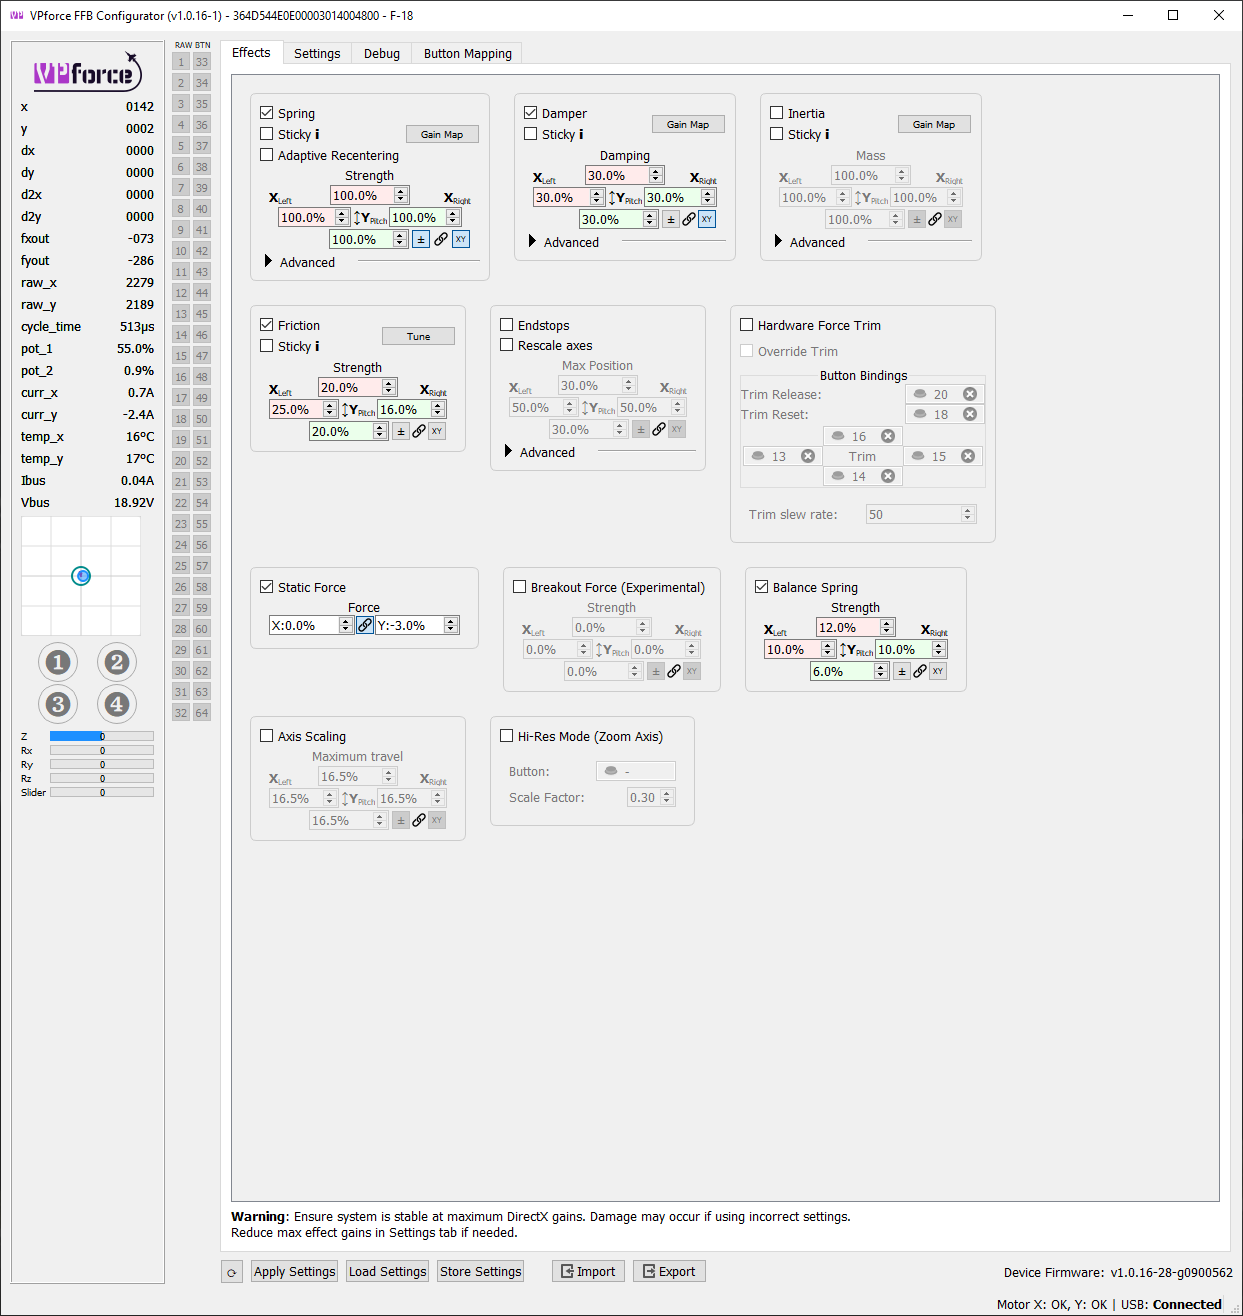
Task: Toggle the Friction XY icon
Action: pos(437,431)
